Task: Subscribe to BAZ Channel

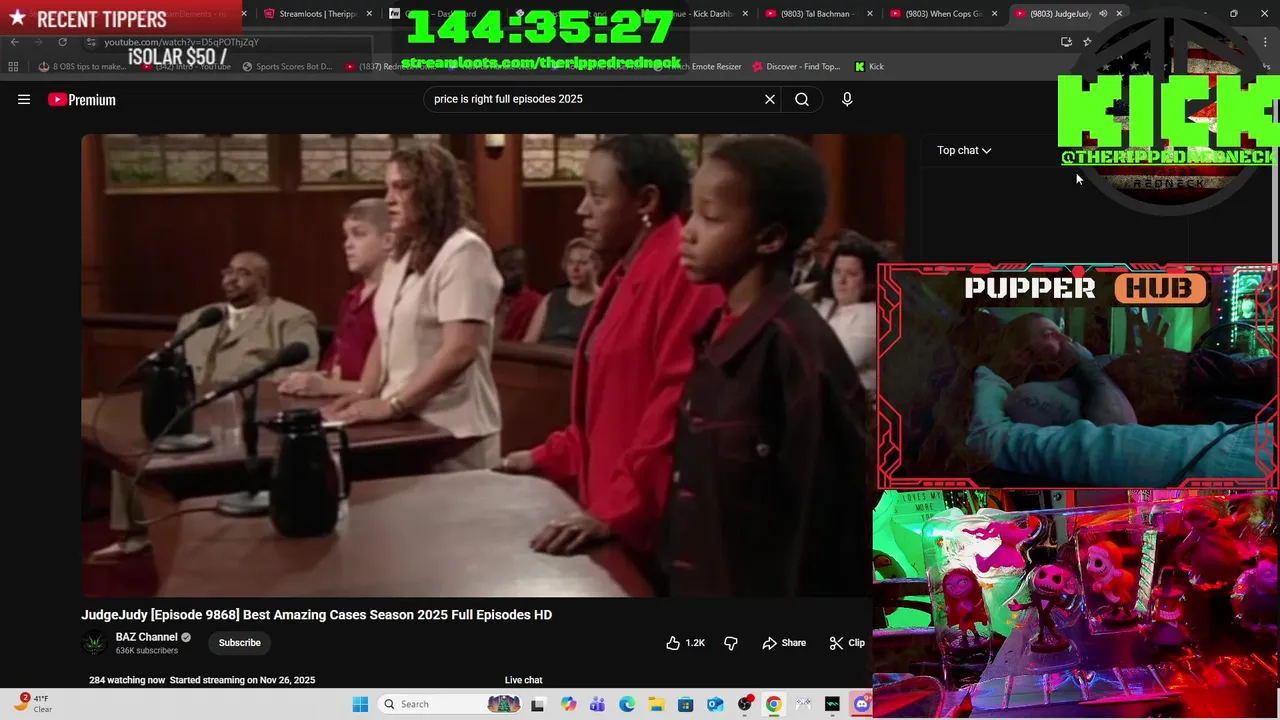Action: coord(239,643)
